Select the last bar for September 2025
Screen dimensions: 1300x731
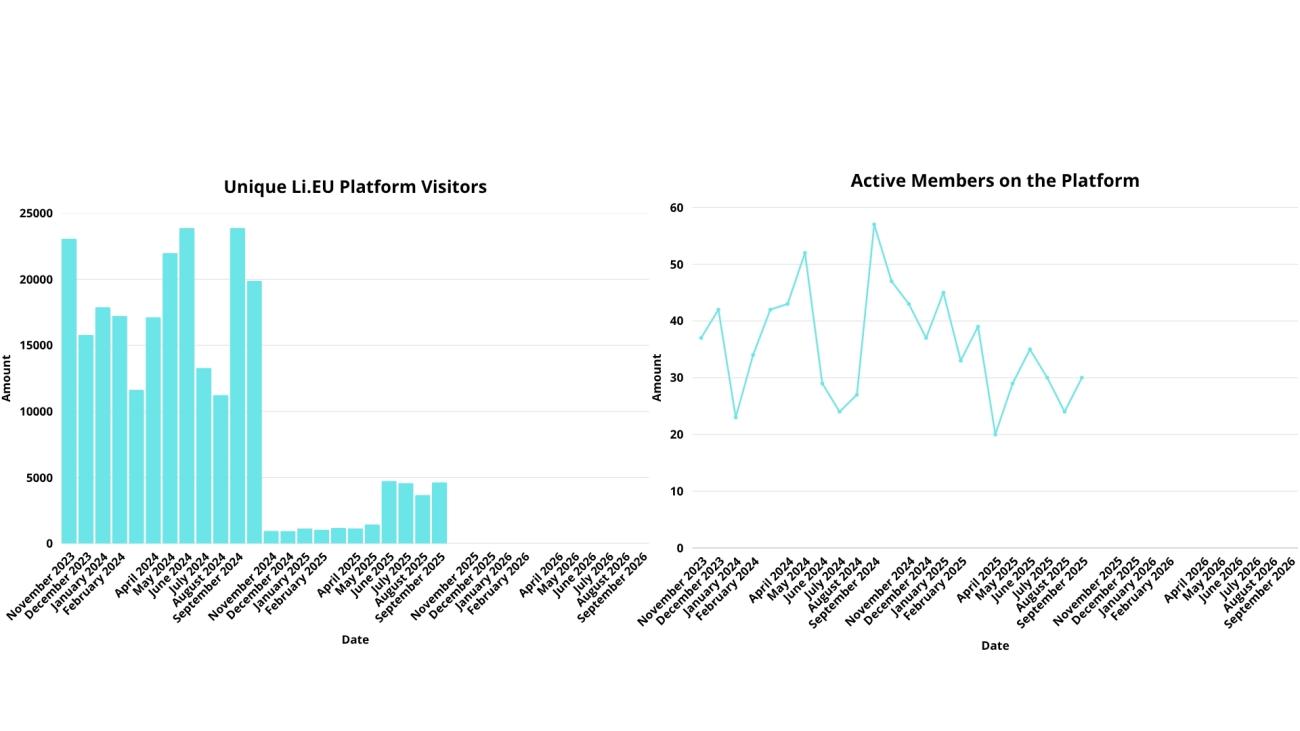(439, 513)
